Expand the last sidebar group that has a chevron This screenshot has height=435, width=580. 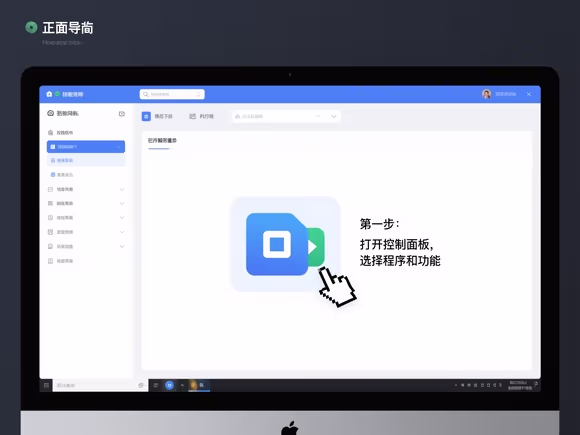(x=86, y=246)
